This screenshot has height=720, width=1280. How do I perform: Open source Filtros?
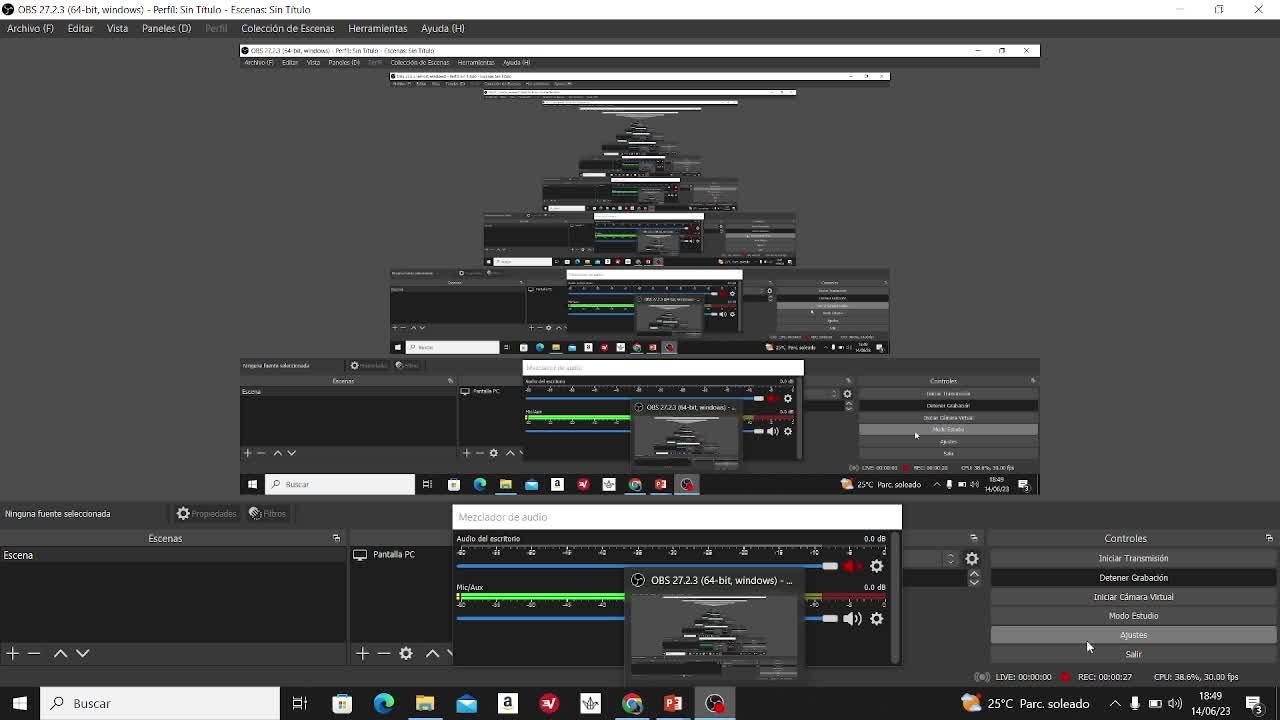click(267, 513)
